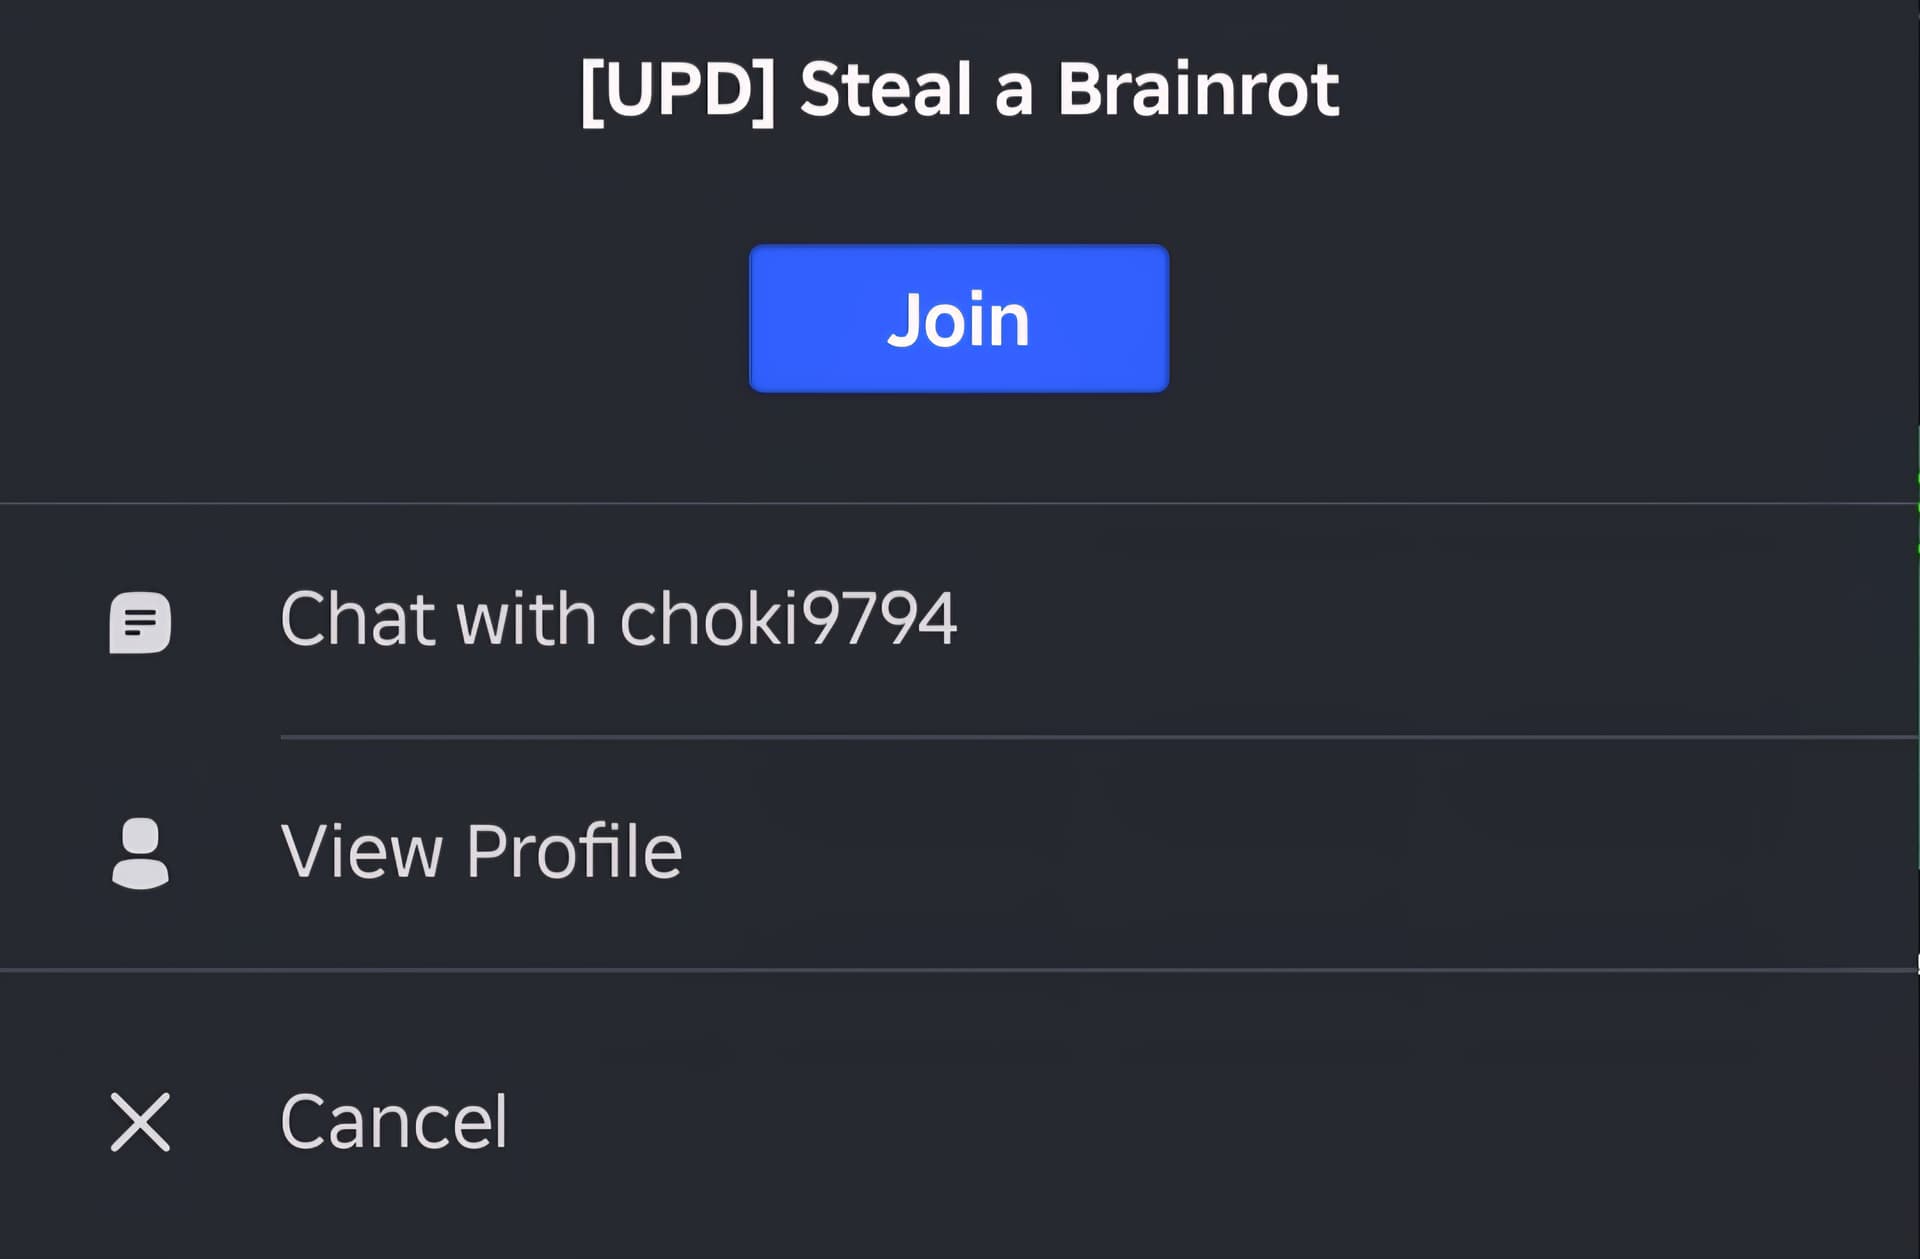
Task: Click the person silhouette profile icon
Action: click(x=140, y=853)
